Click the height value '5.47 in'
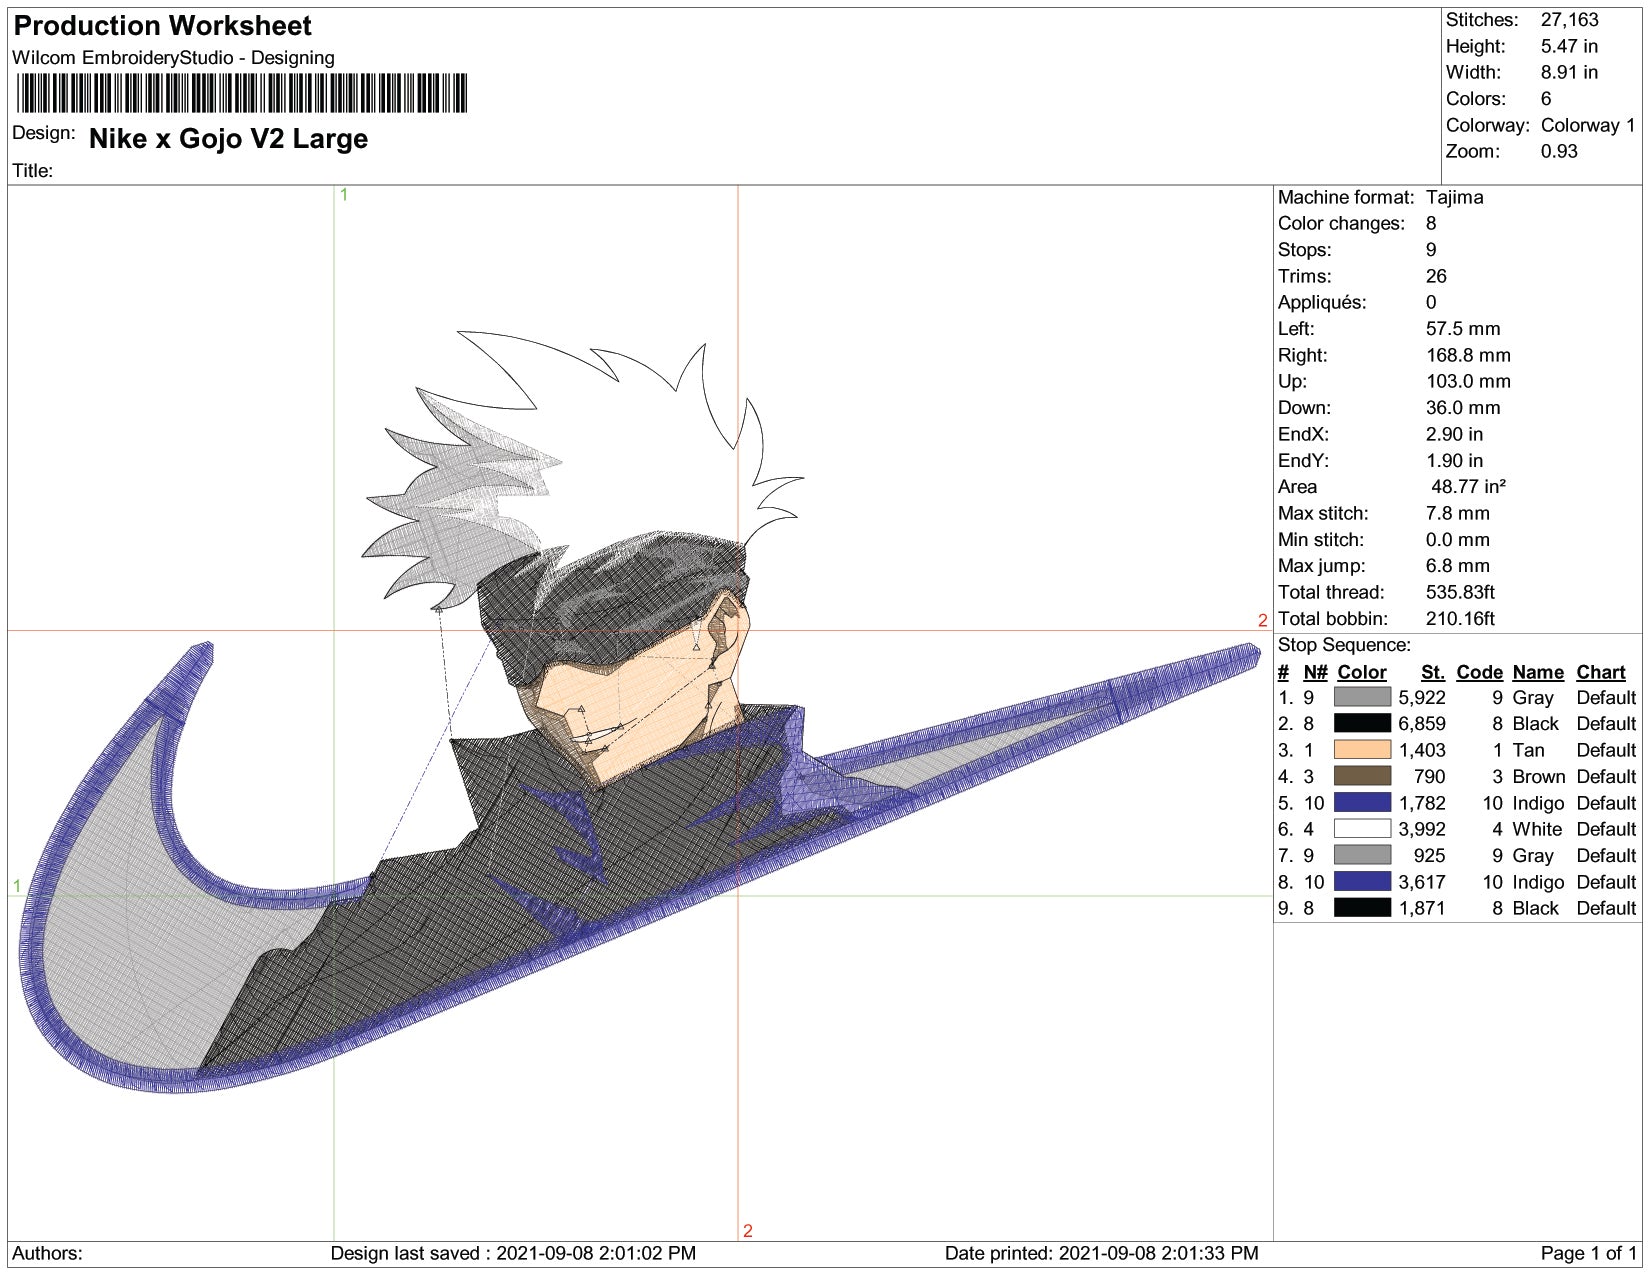This screenshot has width=1650, height=1275. [1569, 46]
